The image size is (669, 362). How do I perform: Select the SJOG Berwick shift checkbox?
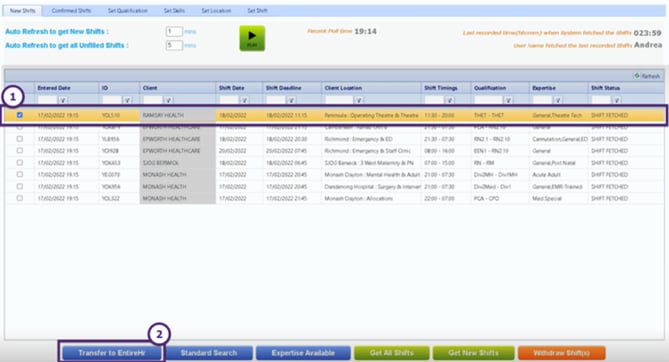pos(20,163)
